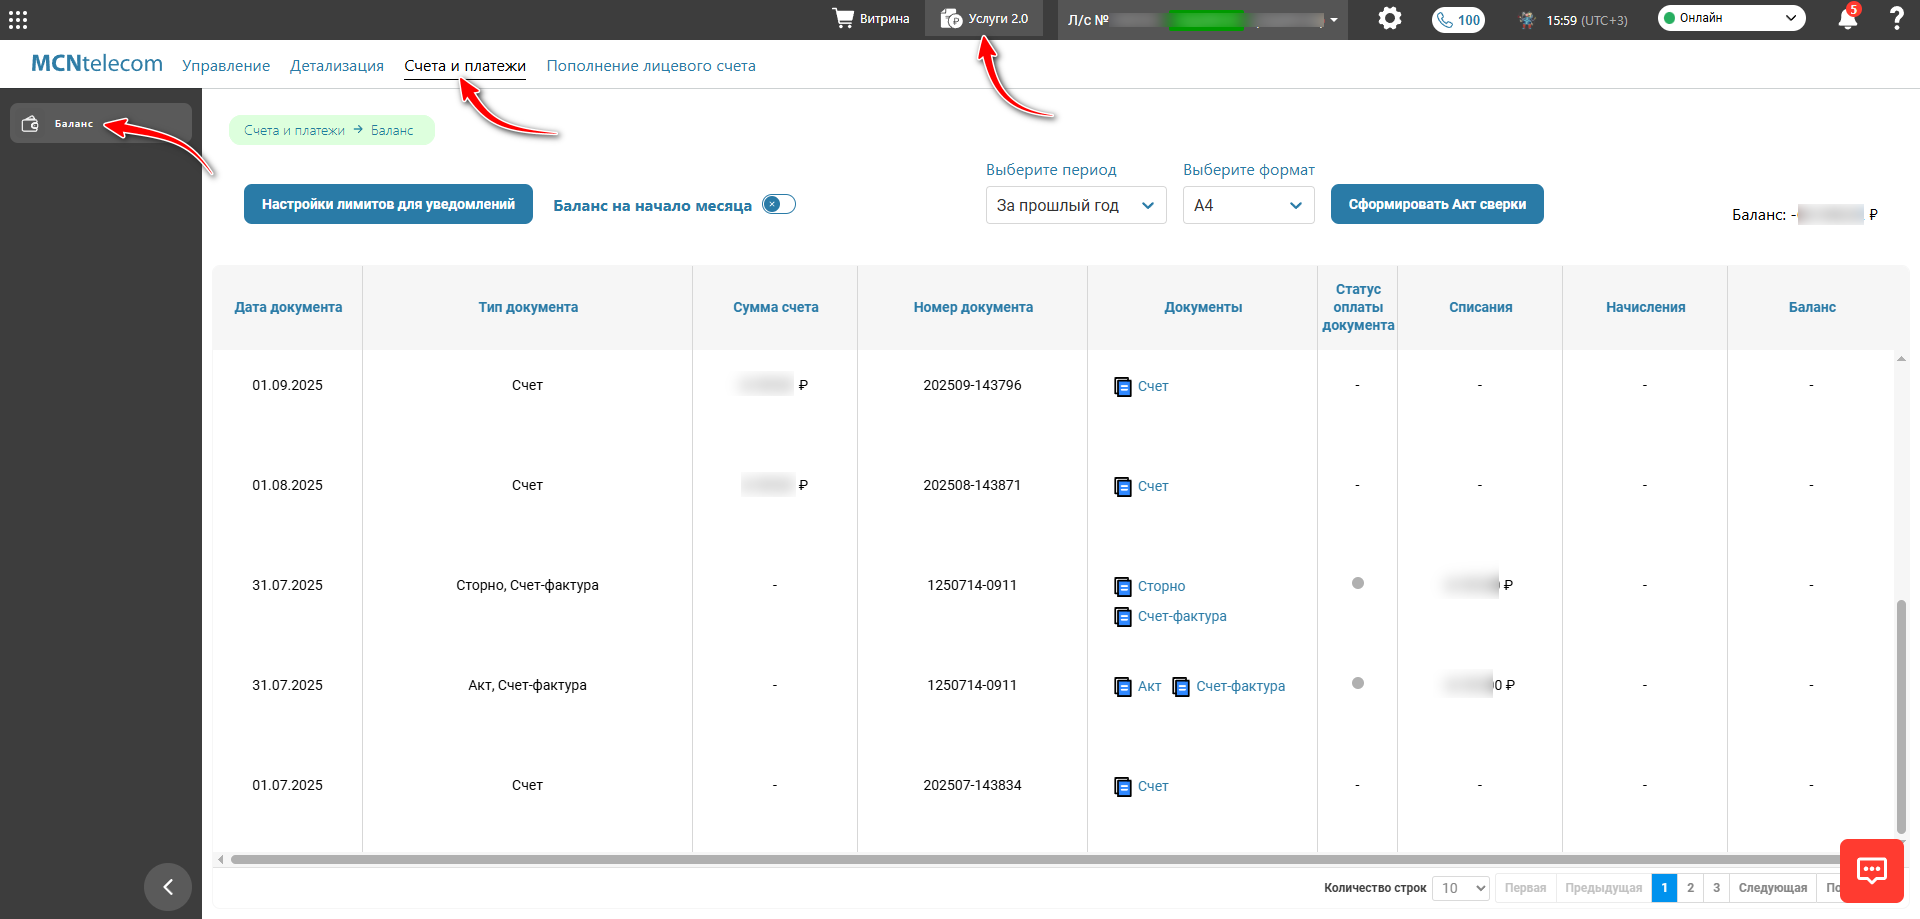Click Настройки лимитов для уведомлений button
The height and width of the screenshot is (919, 1920).
[x=388, y=204]
